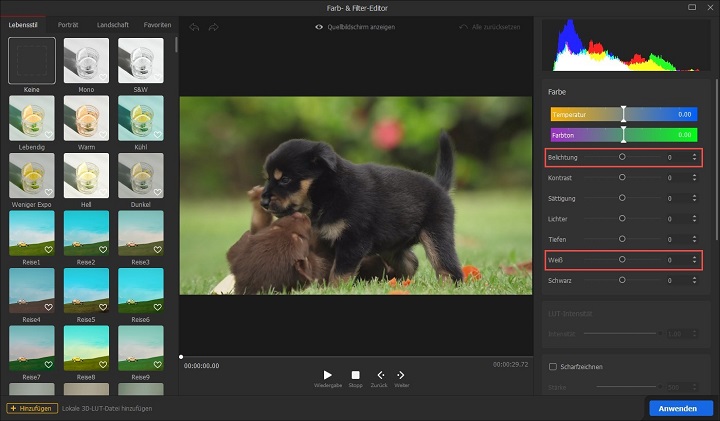The height and width of the screenshot is (421, 720).
Task: Click the Kontrast stepper arrows
Action: pyautogui.click(x=694, y=177)
